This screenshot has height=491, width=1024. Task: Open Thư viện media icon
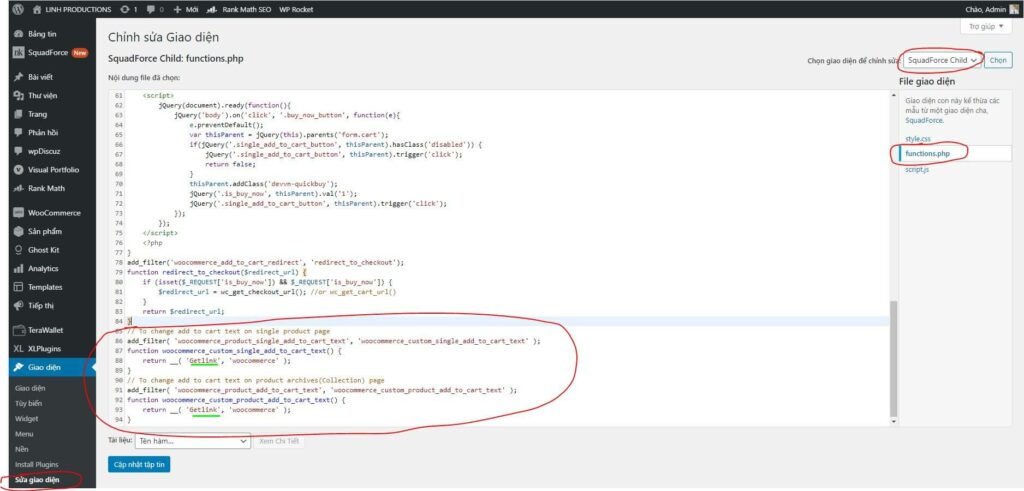19,95
